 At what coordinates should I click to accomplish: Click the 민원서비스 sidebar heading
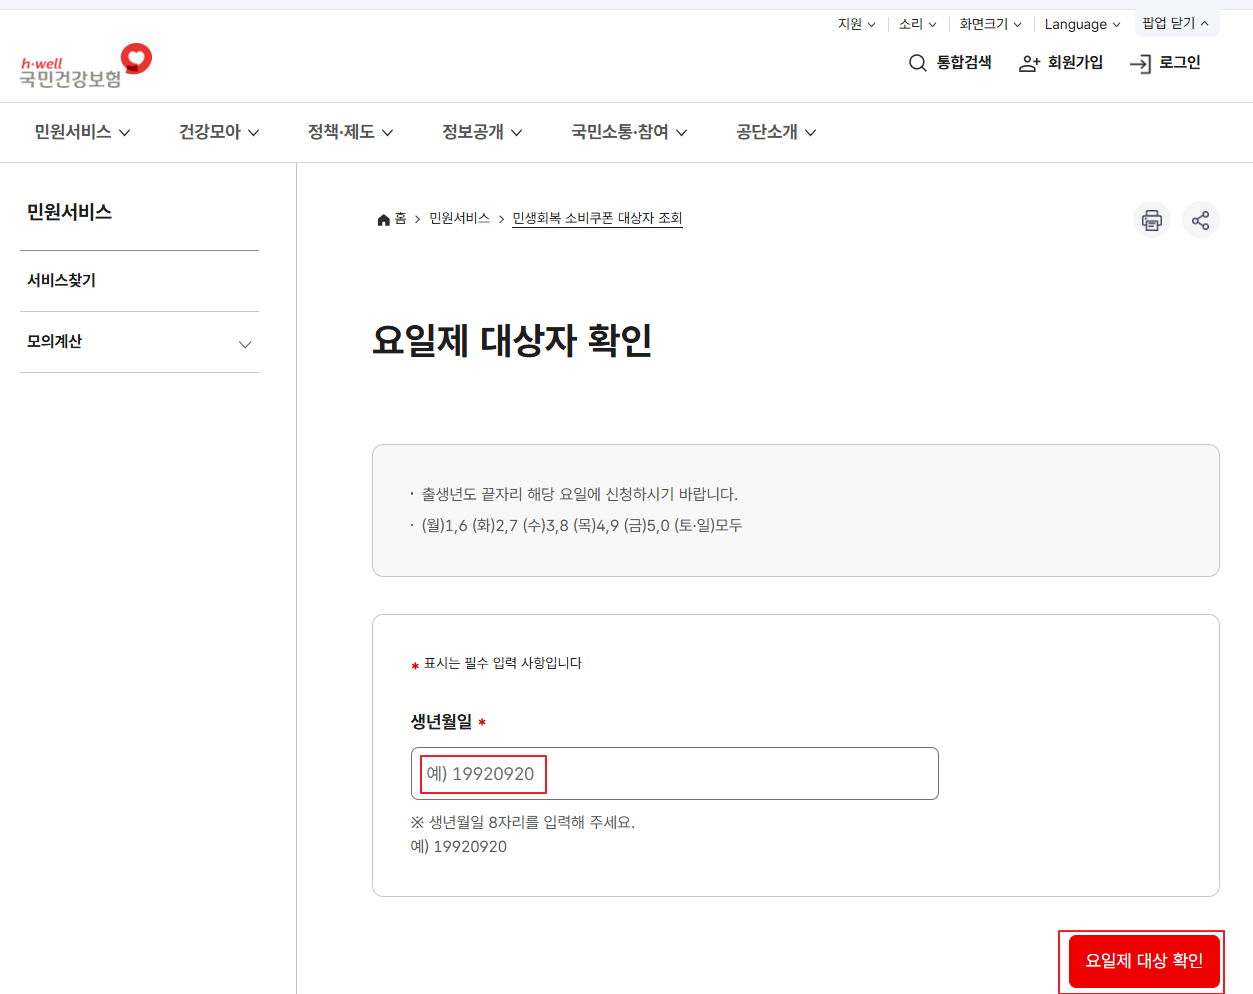[x=69, y=212]
